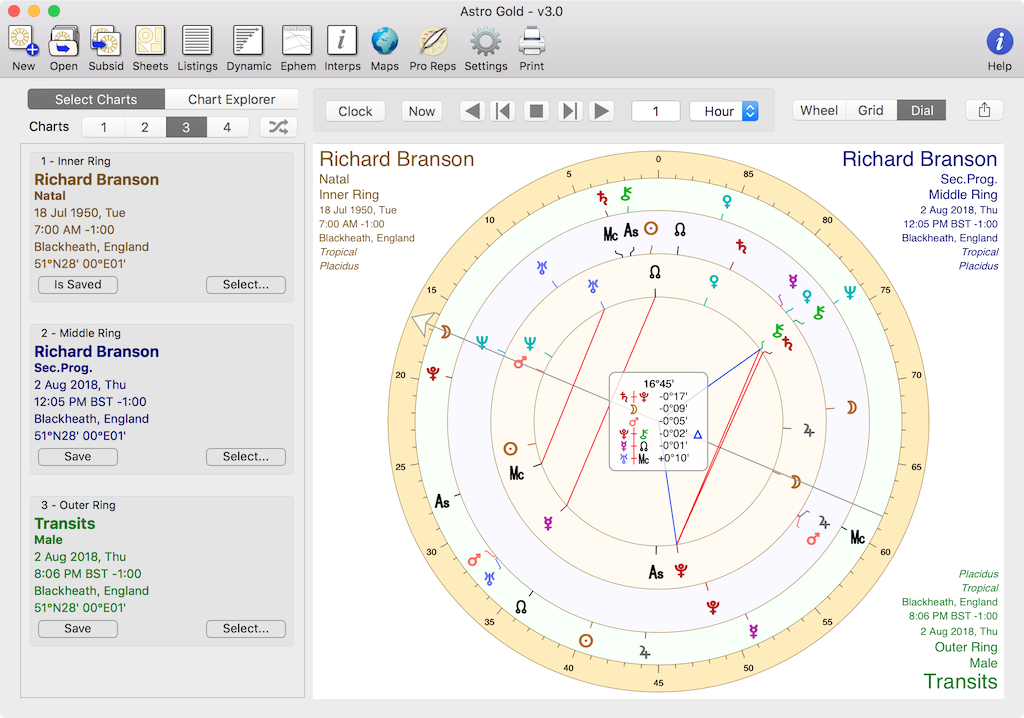
Task: Click Select... for Inner Ring chart
Action: (x=246, y=285)
